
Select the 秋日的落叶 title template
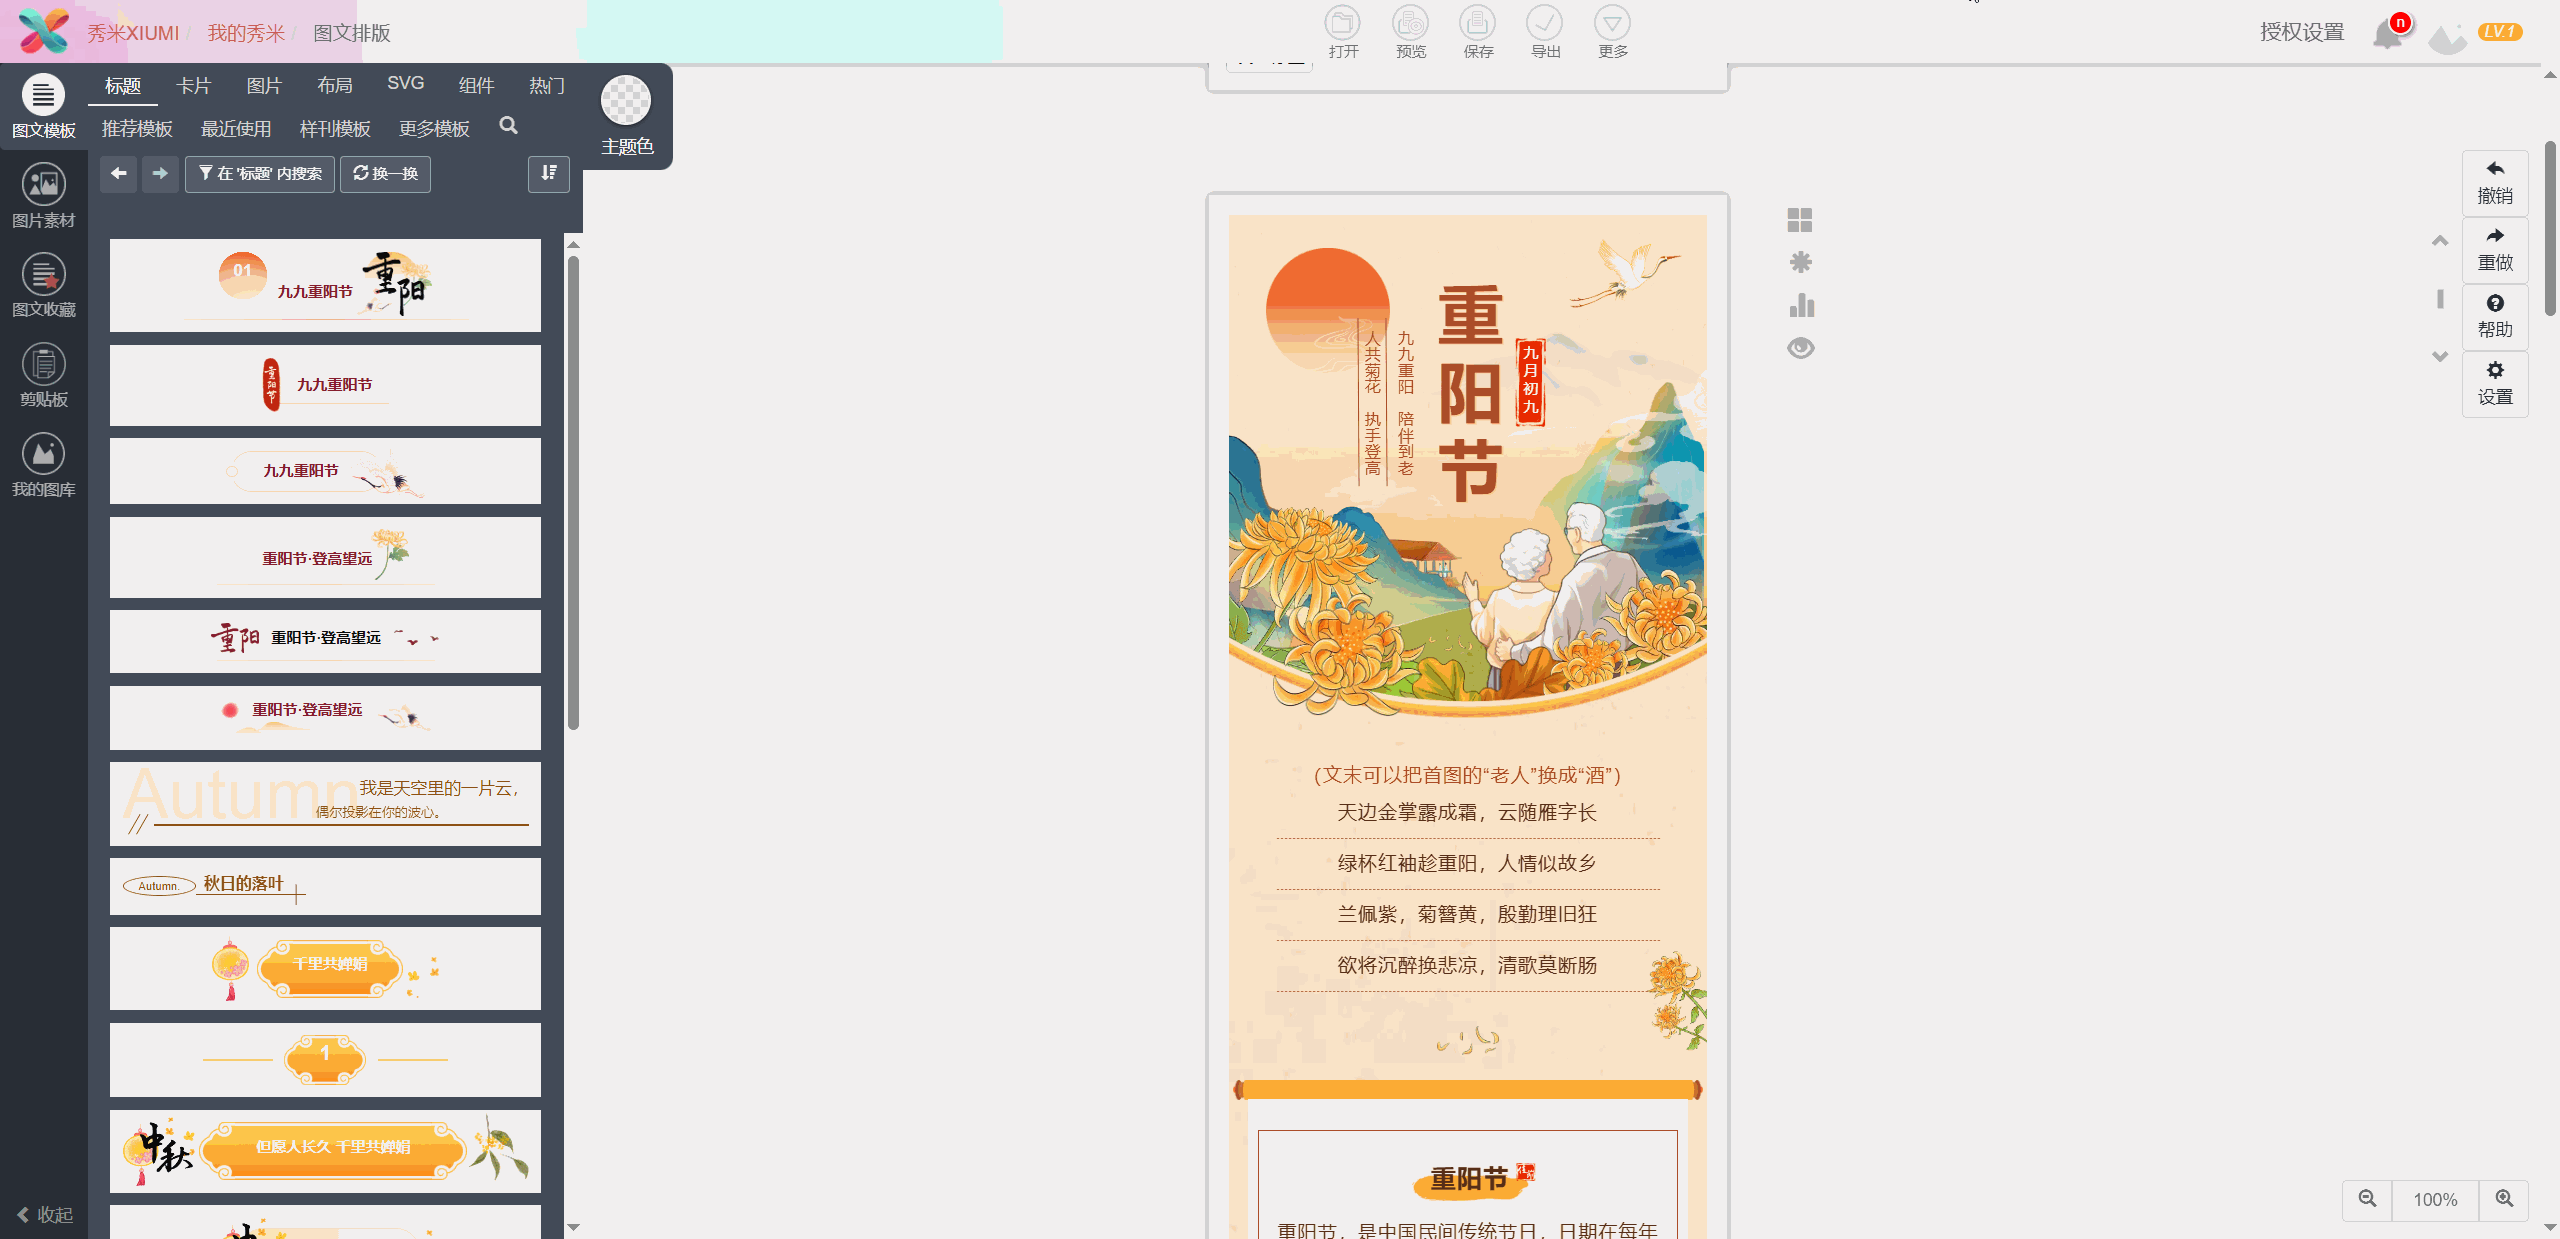pos(325,886)
